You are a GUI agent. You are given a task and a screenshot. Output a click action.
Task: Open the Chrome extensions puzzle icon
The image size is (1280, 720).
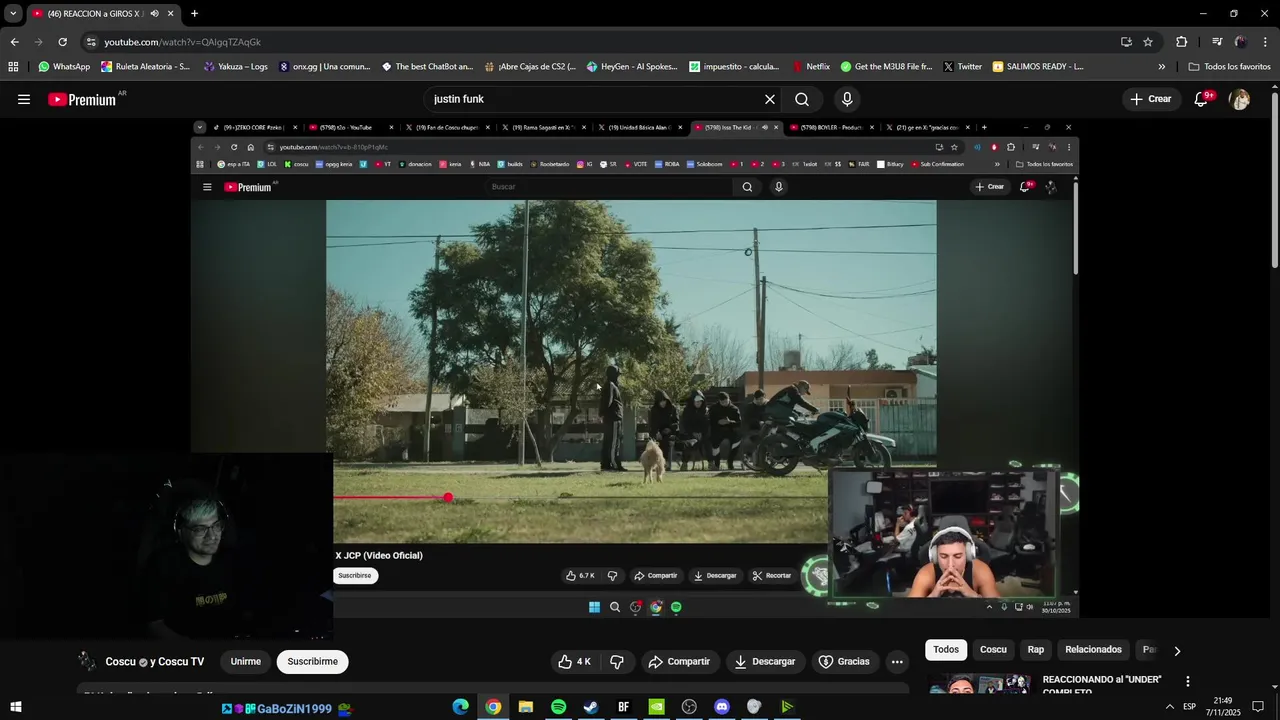click(x=1182, y=42)
